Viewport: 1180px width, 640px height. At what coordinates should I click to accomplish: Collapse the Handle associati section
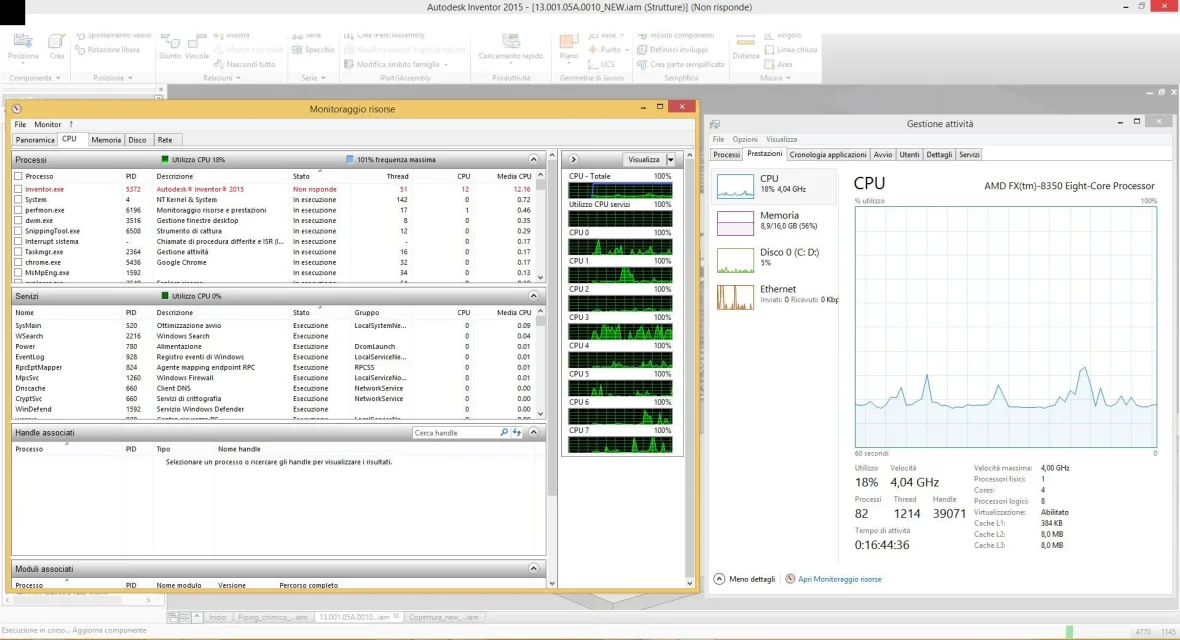tap(534, 432)
